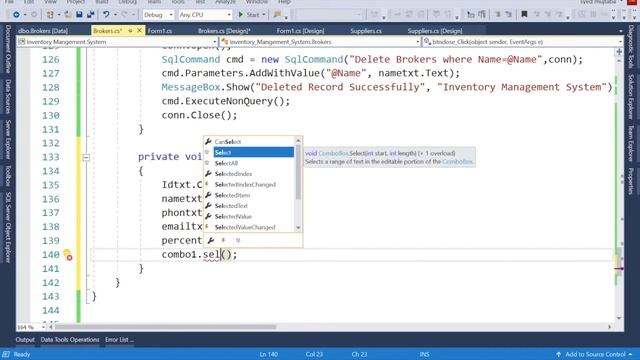Screen dimensions: 640x360
Task: Choose CanSelect in the IntelliSense list
Action: point(249,142)
